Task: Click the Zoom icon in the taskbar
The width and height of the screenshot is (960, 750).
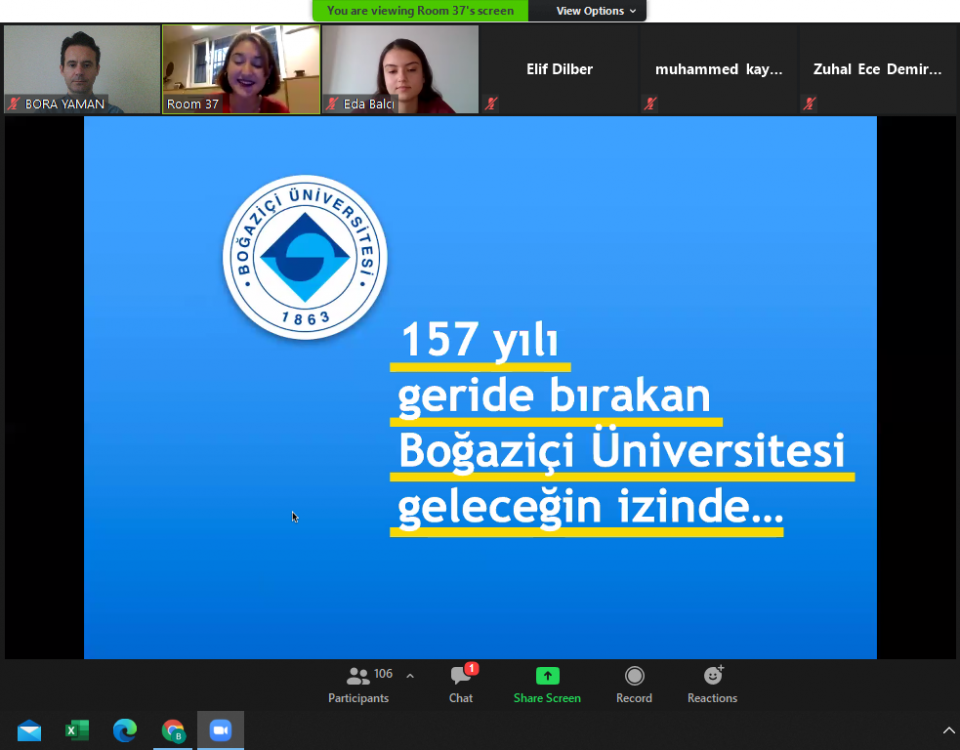Action: 220,730
